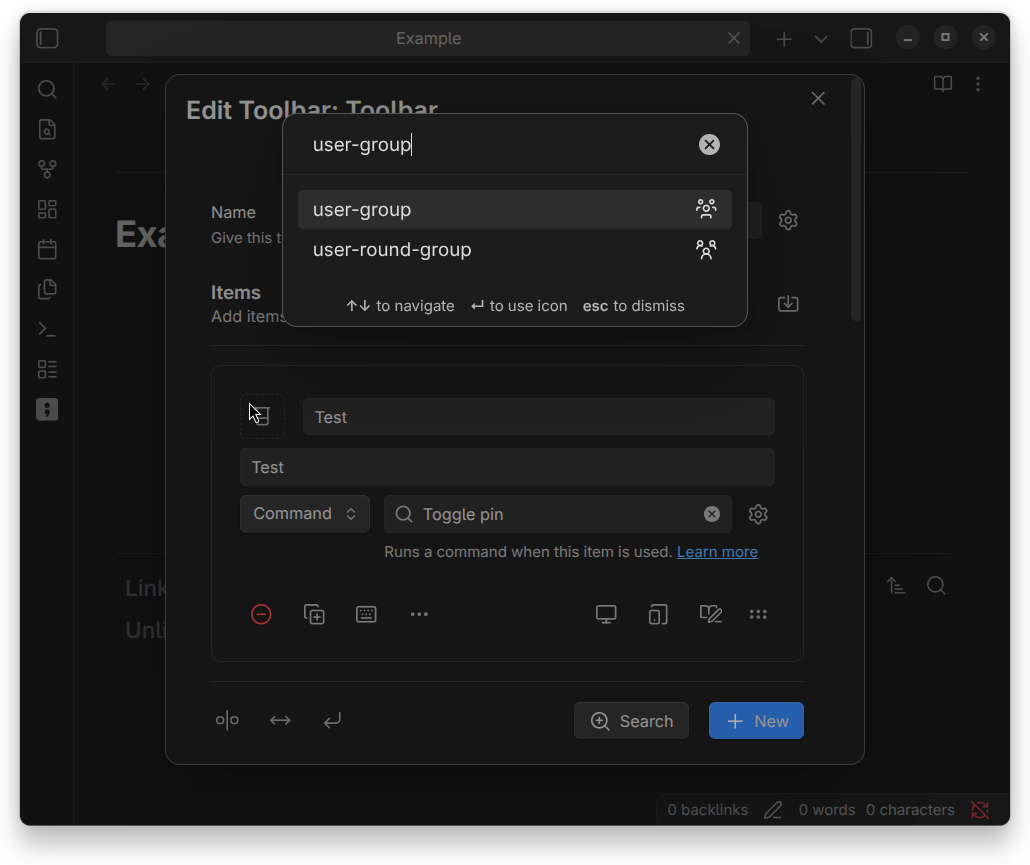Open Note Toolbar ribbon icon

pos(47,409)
